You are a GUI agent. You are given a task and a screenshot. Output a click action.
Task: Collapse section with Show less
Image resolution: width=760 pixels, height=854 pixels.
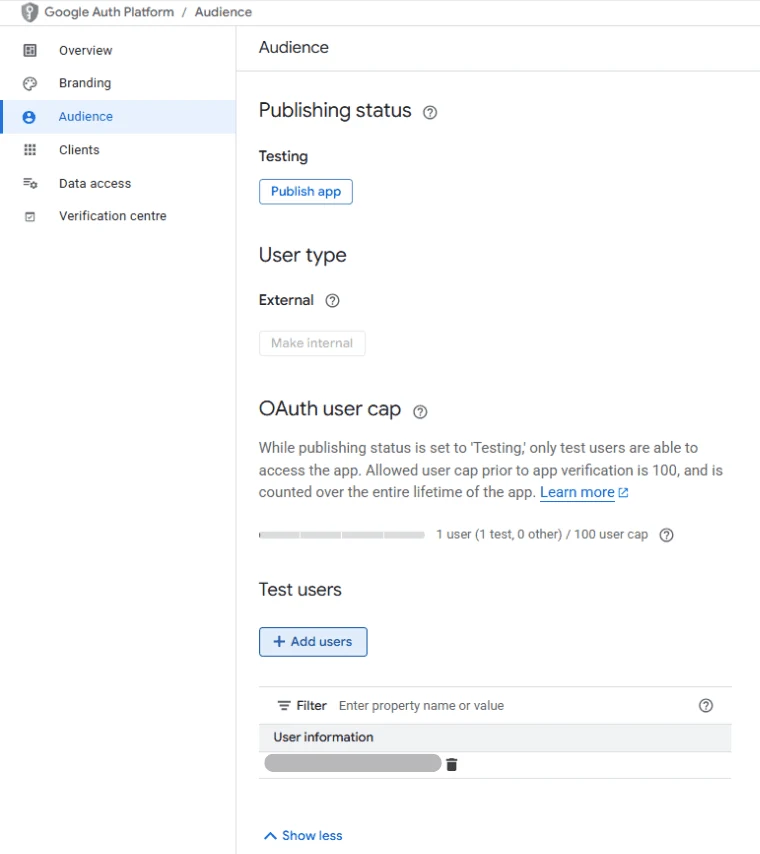tap(303, 835)
